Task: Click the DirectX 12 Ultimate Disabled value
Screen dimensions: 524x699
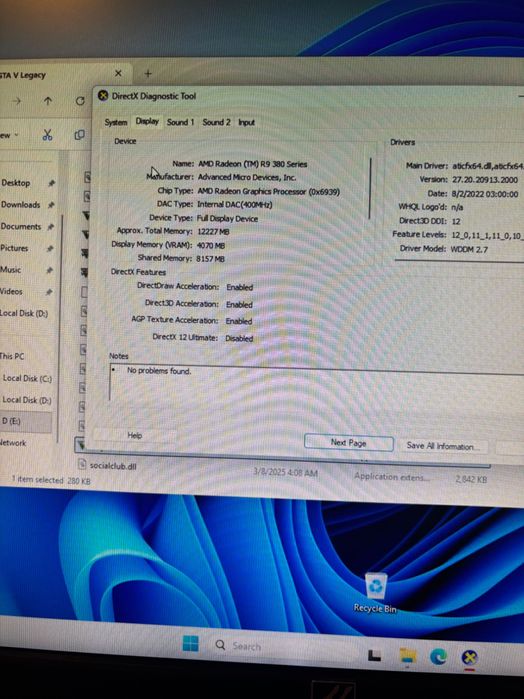Action: click(239, 338)
